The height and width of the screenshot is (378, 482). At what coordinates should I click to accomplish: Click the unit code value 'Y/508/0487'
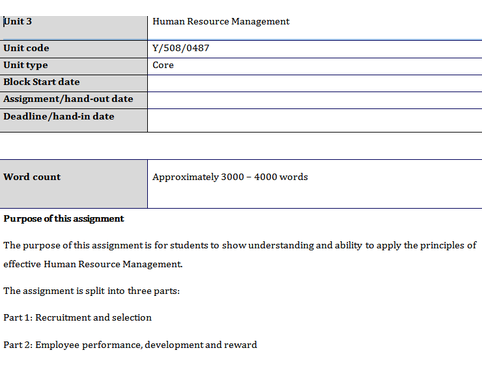pyautogui.click(x=181, y=48)
